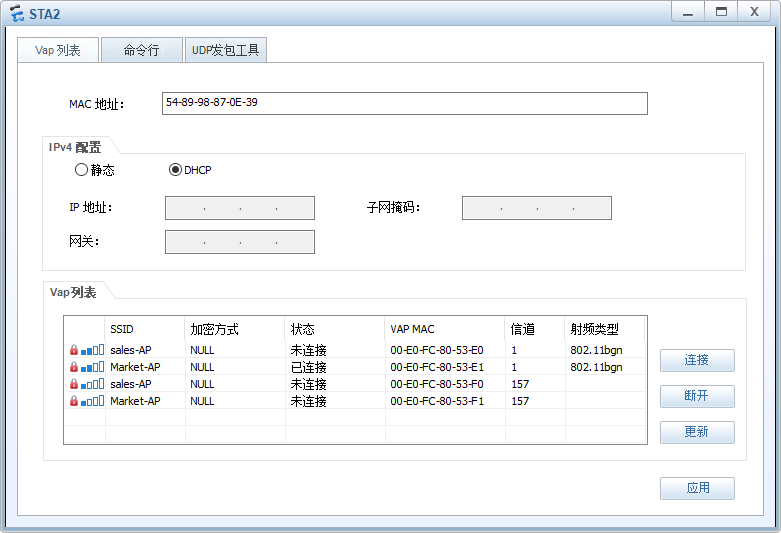Click the 信道 channel column header

click(535, 329)
